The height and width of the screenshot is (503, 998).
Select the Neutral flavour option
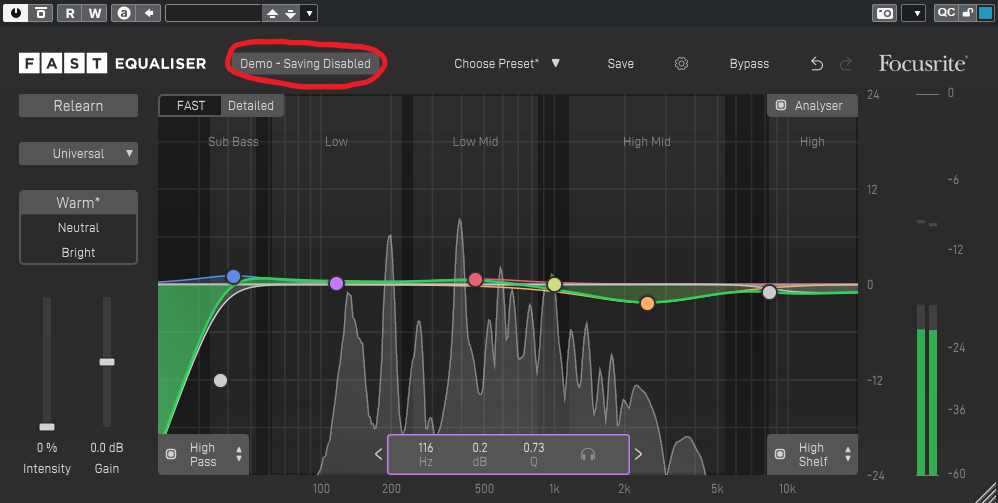click(x=78, y=227)
